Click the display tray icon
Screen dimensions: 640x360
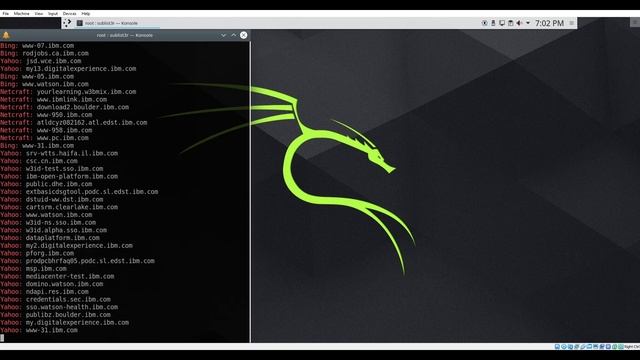click(x=502, y=23)
